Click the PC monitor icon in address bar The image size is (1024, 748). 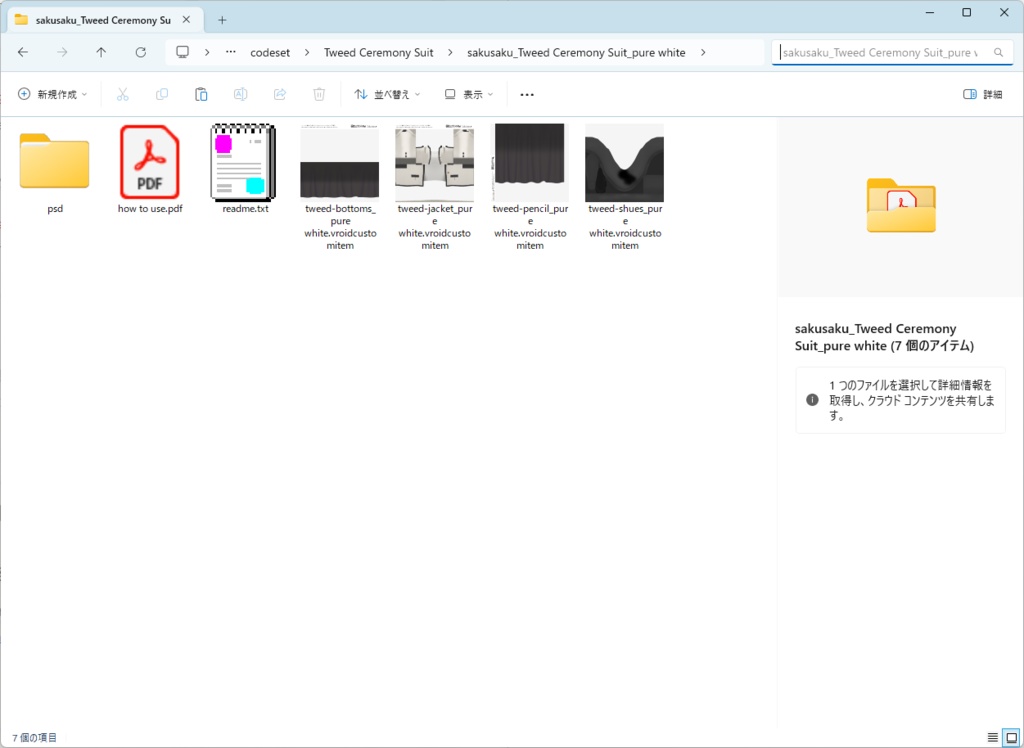click(x=183, y=52)
